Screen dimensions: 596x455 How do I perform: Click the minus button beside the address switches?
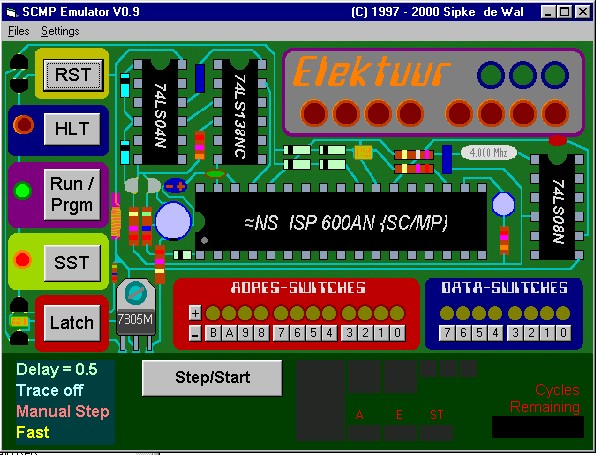coord(195,334)
